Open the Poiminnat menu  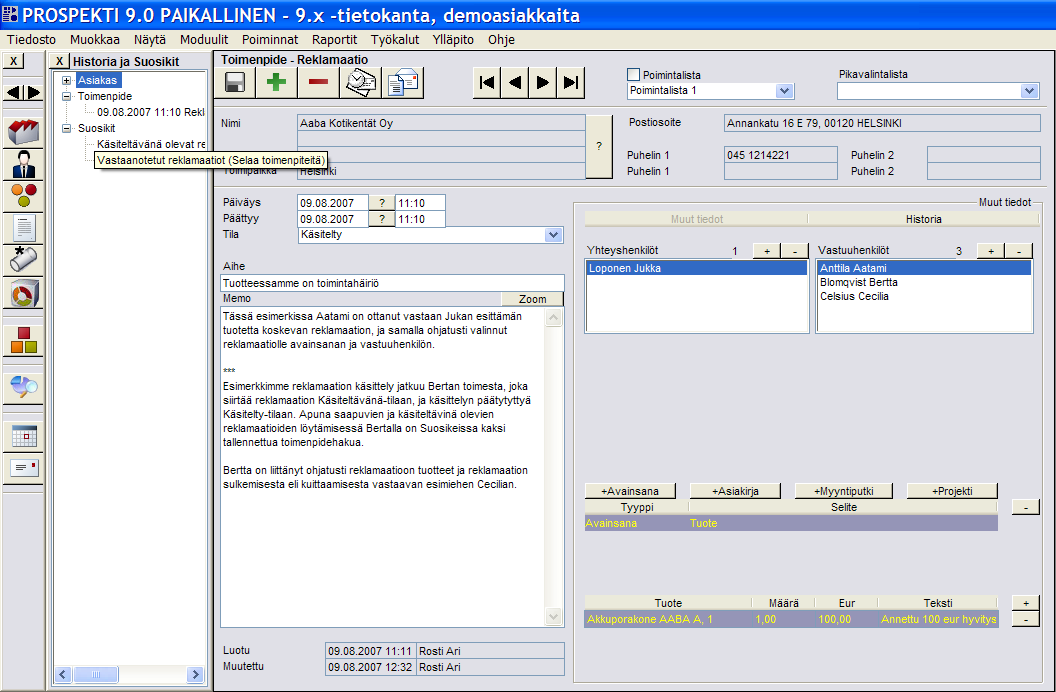pyautogui.click(x=270, y=40)
